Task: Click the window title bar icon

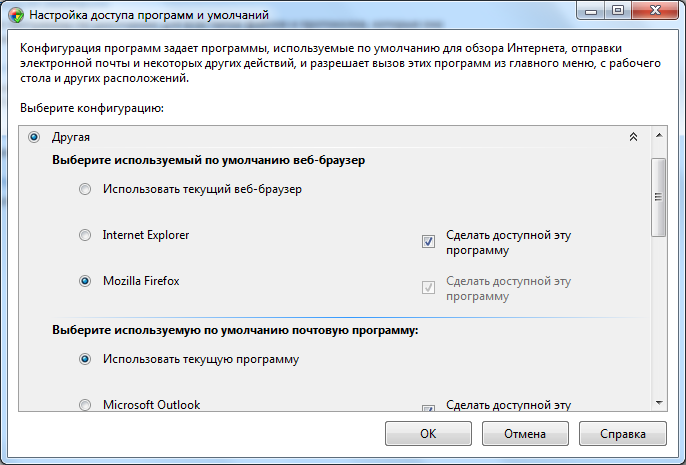Action: 14,15
